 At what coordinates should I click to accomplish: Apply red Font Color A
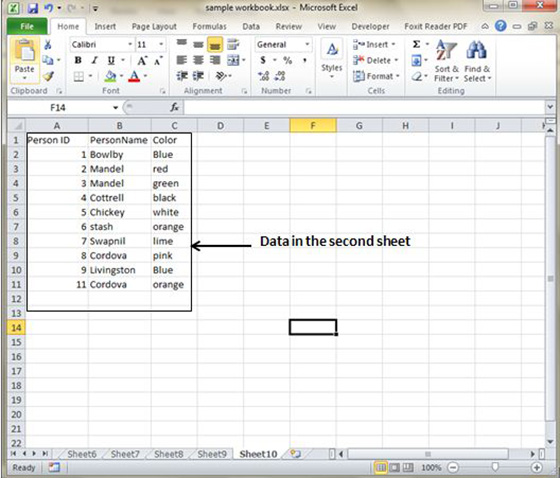pos(134,76)
